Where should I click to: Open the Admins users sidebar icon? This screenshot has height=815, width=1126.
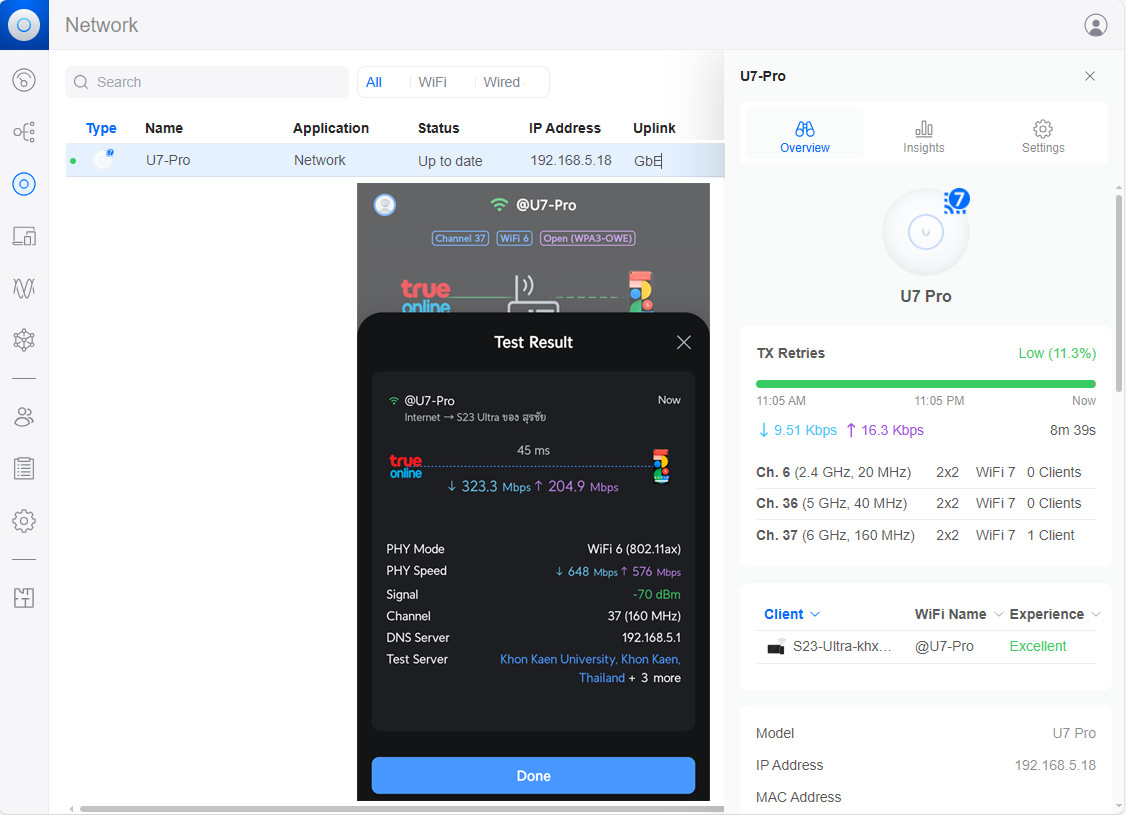click(x=24, y=416)
